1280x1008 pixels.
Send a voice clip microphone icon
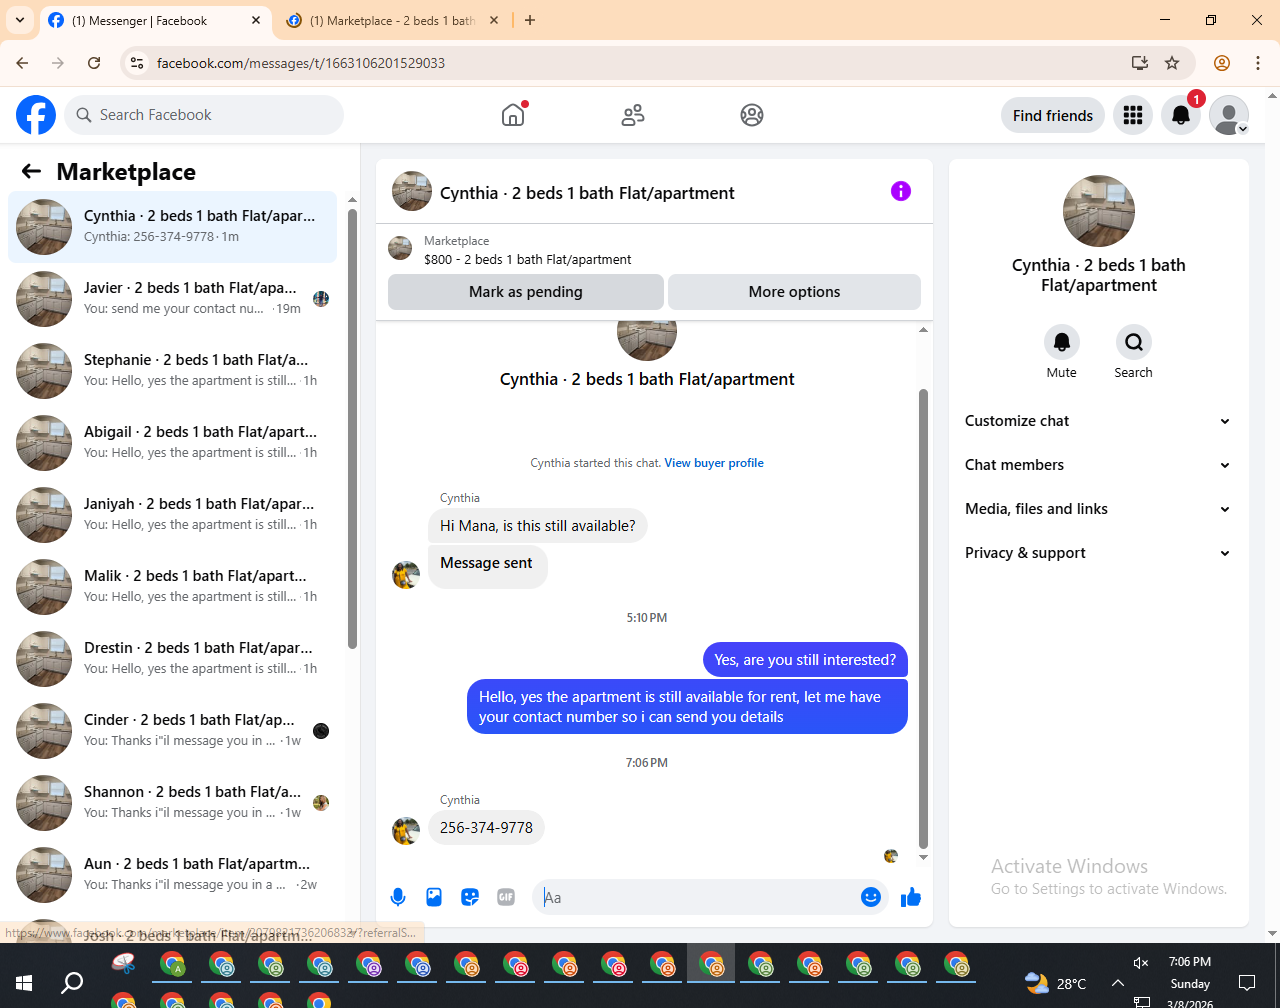click(x=398, y=897)
